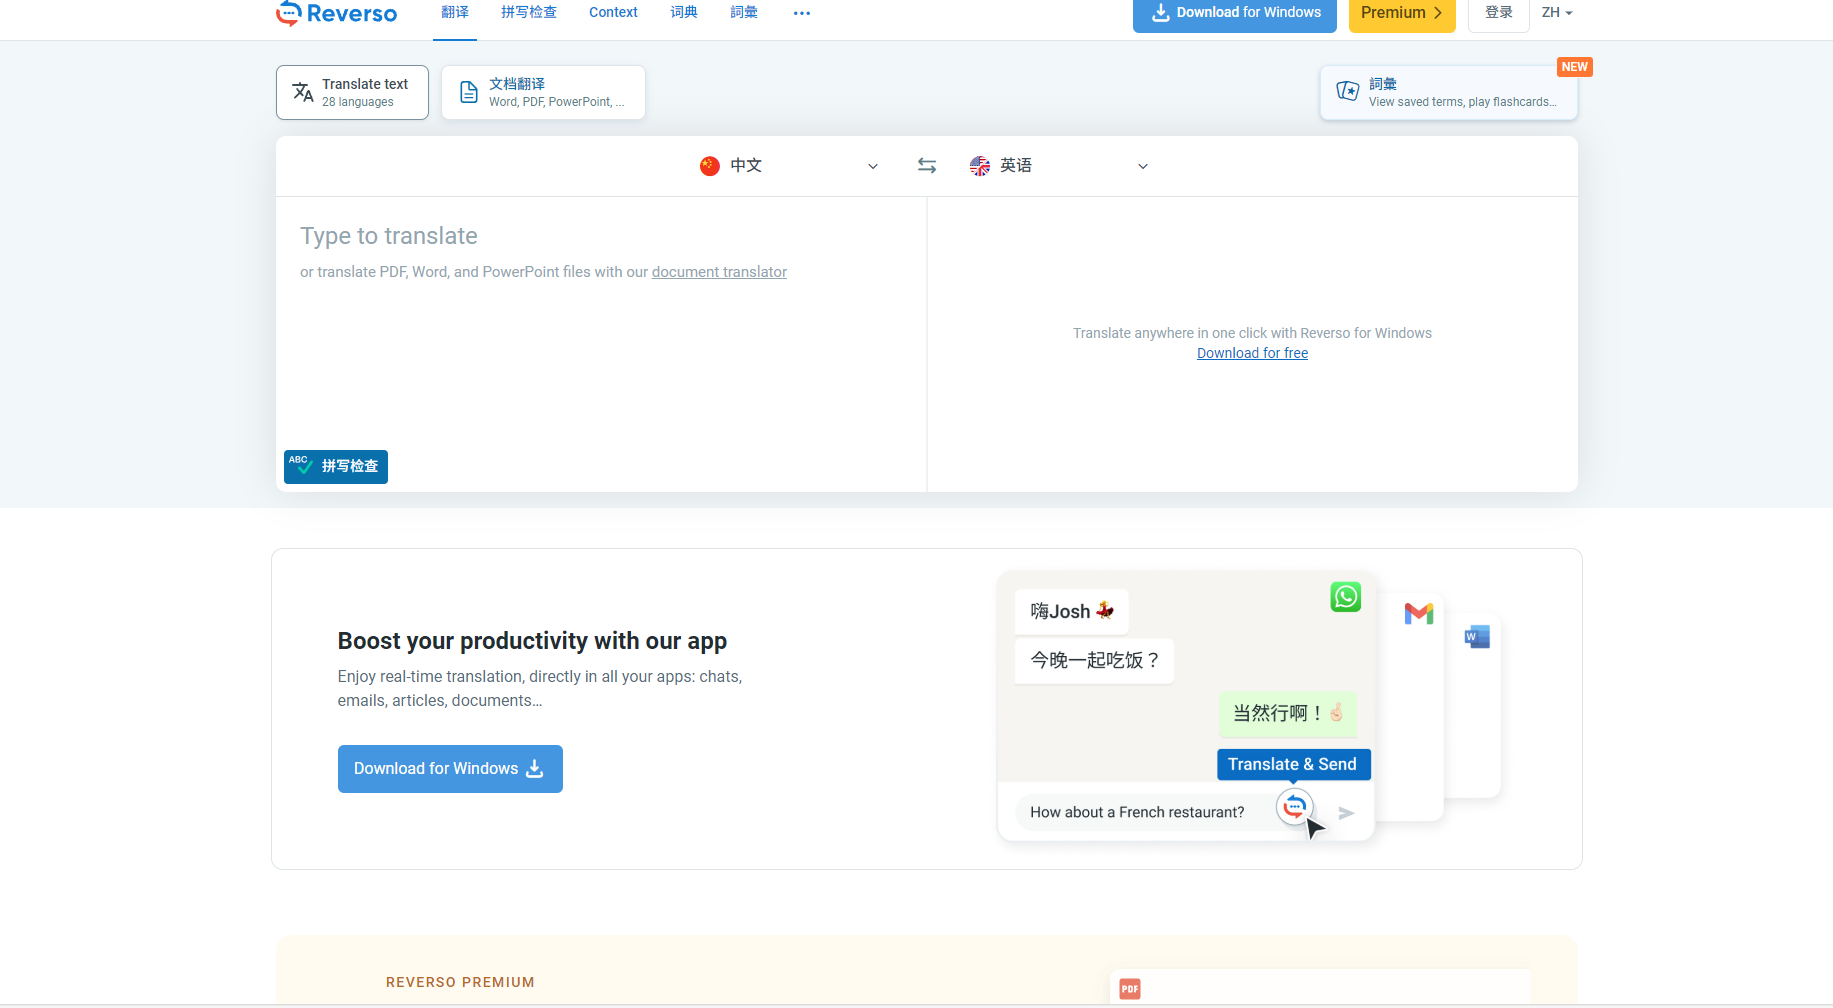This screenshot has height=1008, width=1833.
Task: Click the send arrow icon in chat
Action: tap(1346, 813)
